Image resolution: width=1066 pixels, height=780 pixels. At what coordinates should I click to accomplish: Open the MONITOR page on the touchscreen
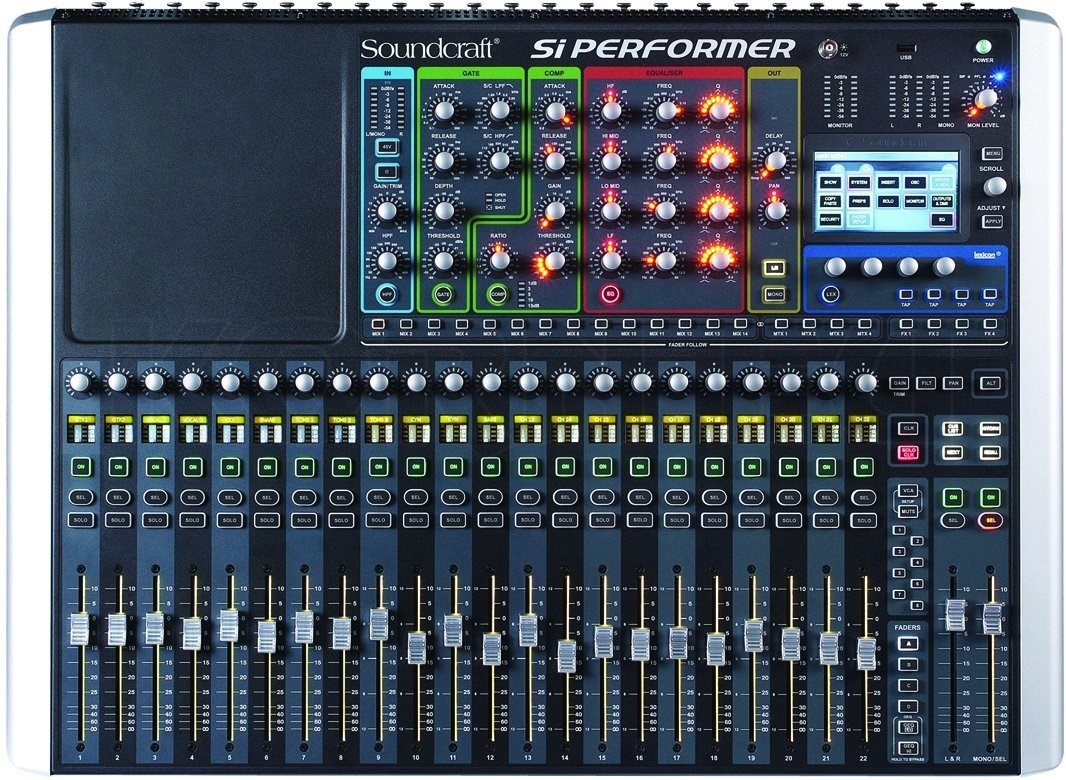(x=915, y=201)
